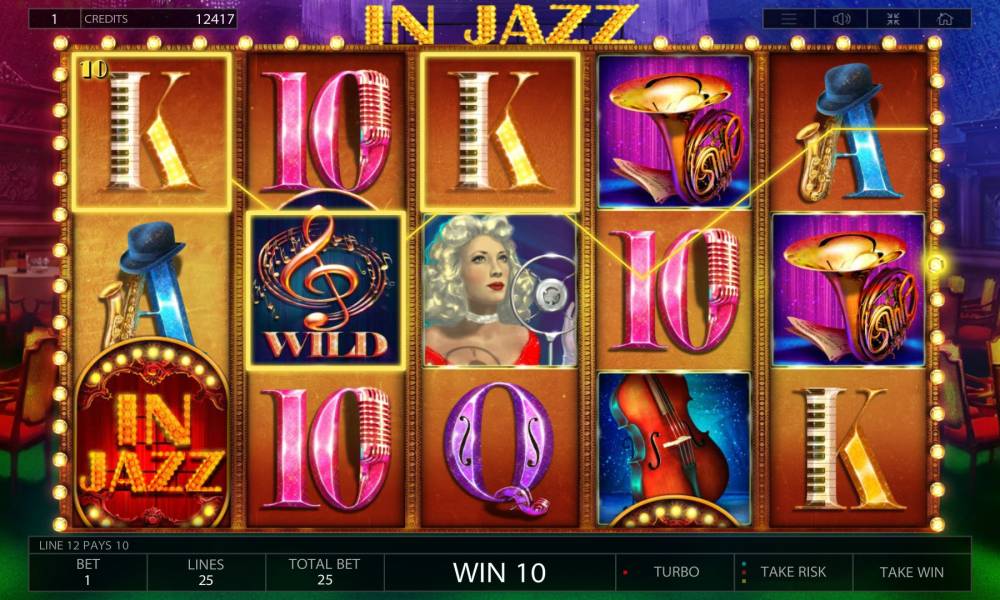
Task: Adjust the Lines count 25
Action: [x=205, y=572]
